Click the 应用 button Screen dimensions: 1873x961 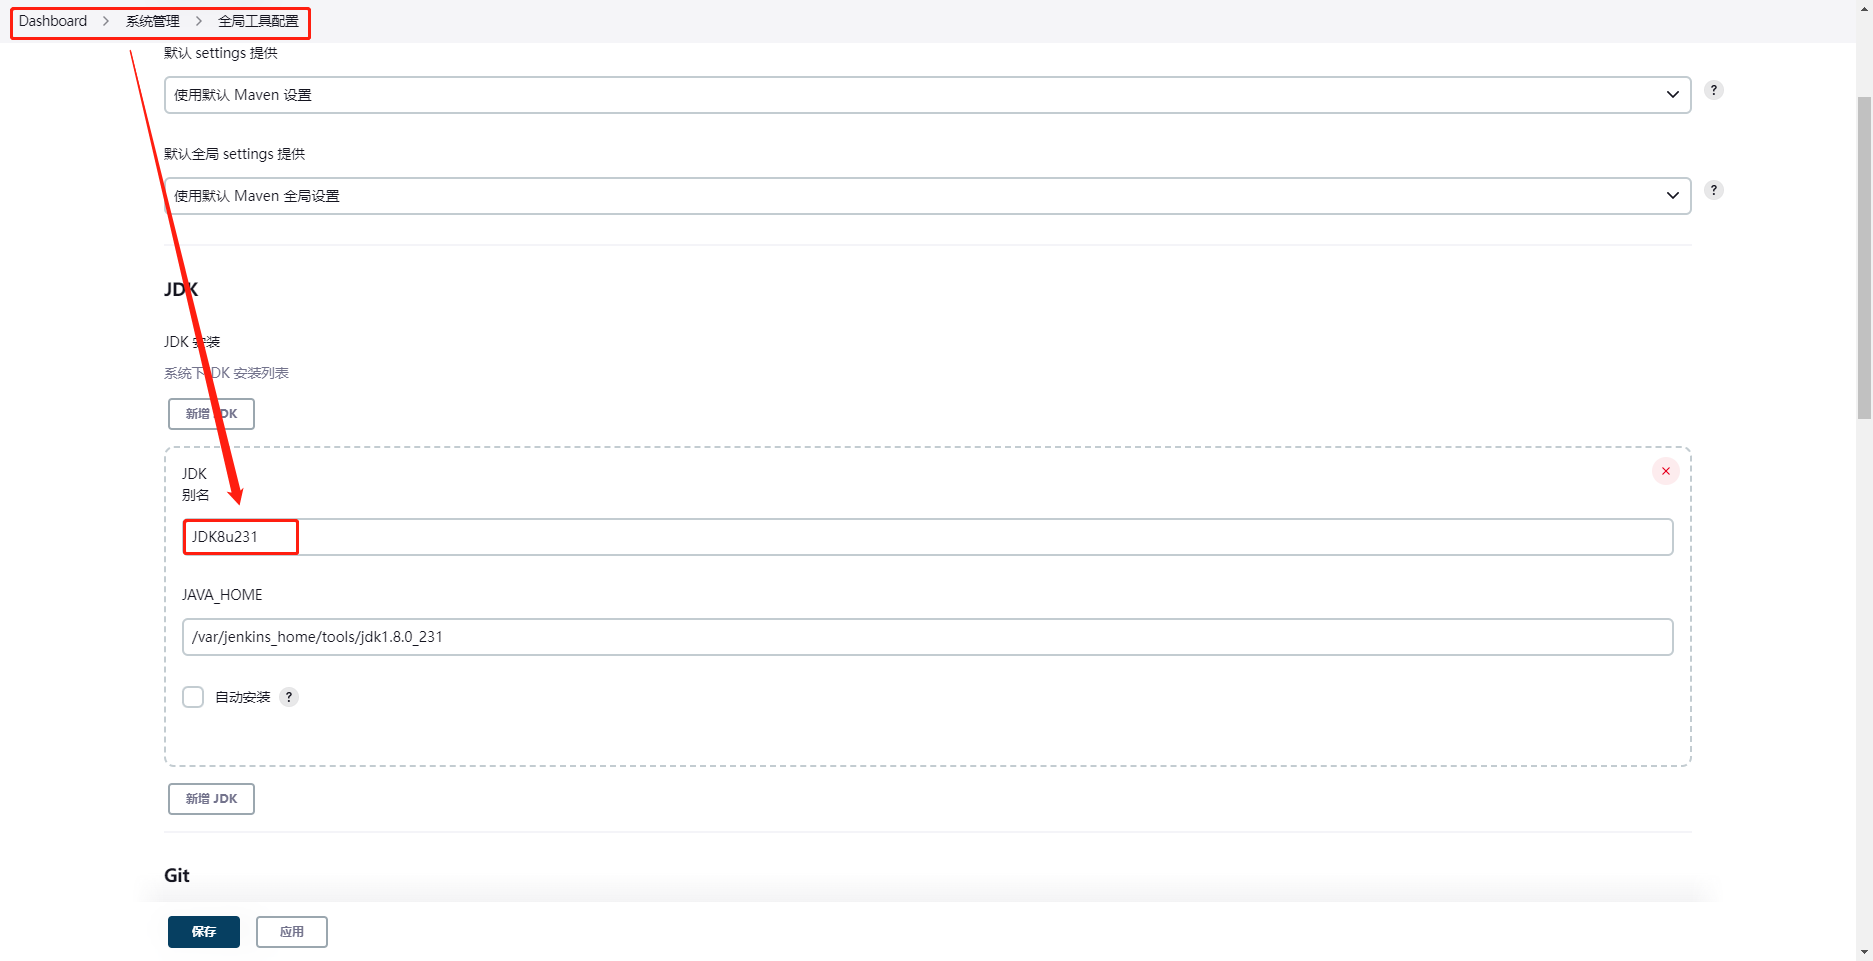click(292, 932)
